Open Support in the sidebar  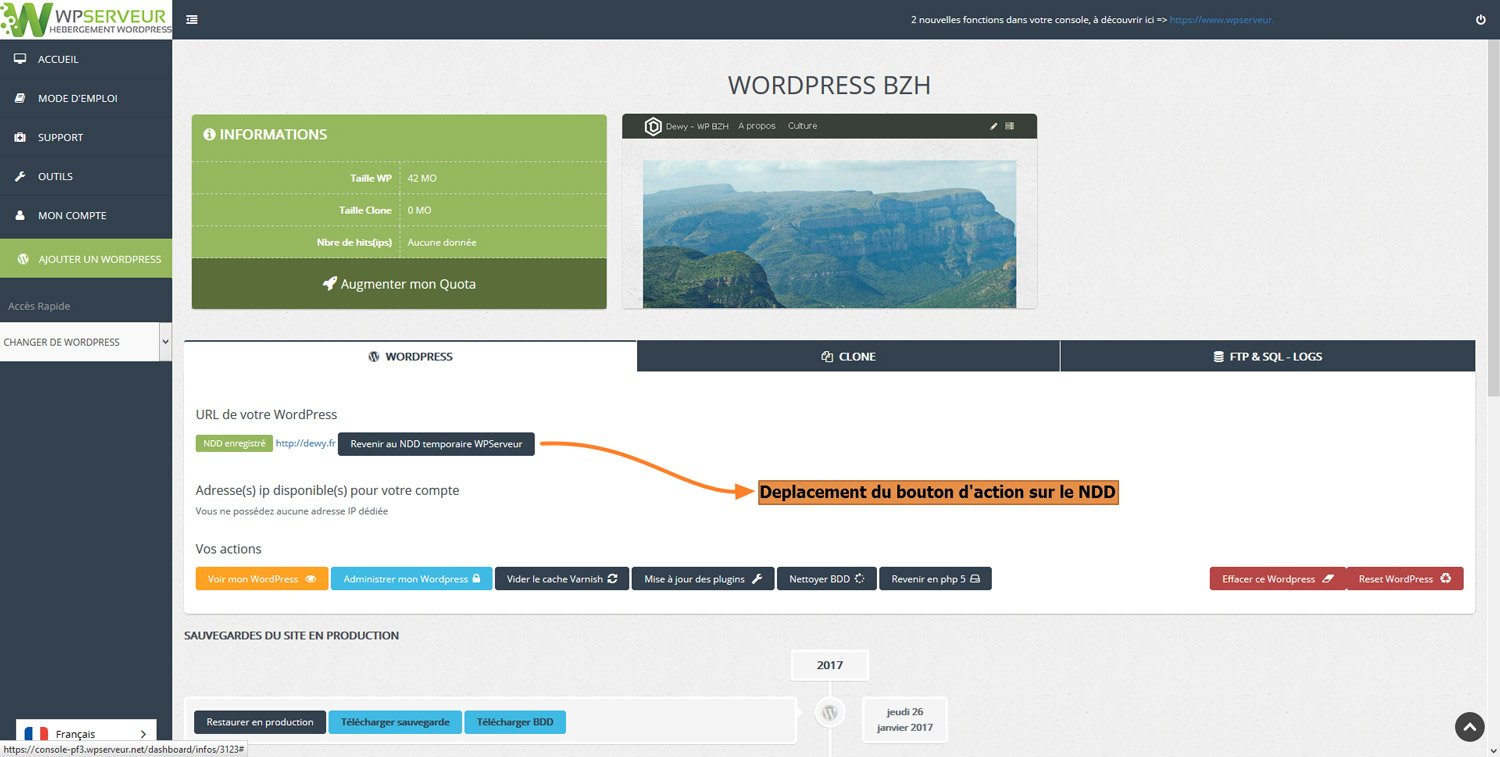pyautogui.click(x=86, y=137)
